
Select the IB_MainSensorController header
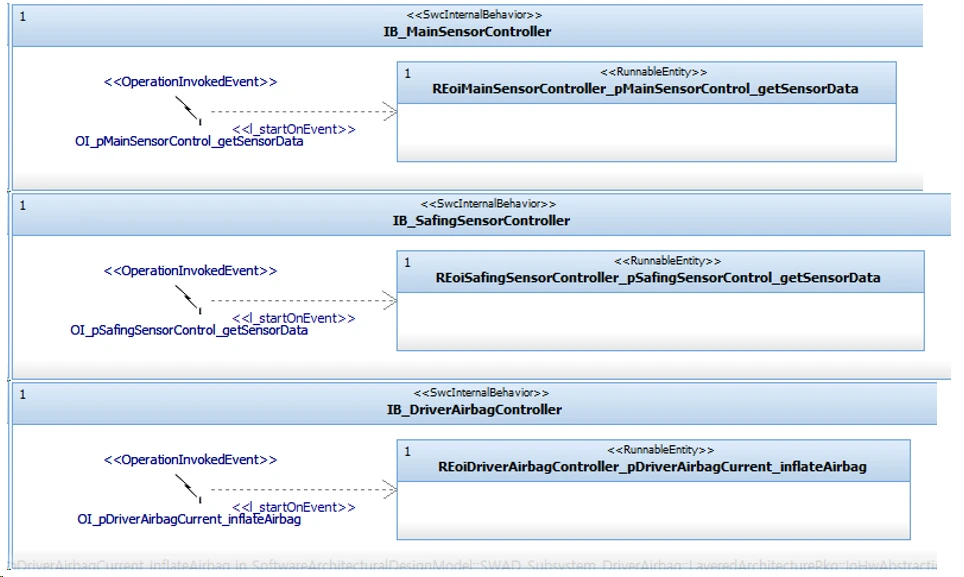pyautogui.click(x=467, y=31)
